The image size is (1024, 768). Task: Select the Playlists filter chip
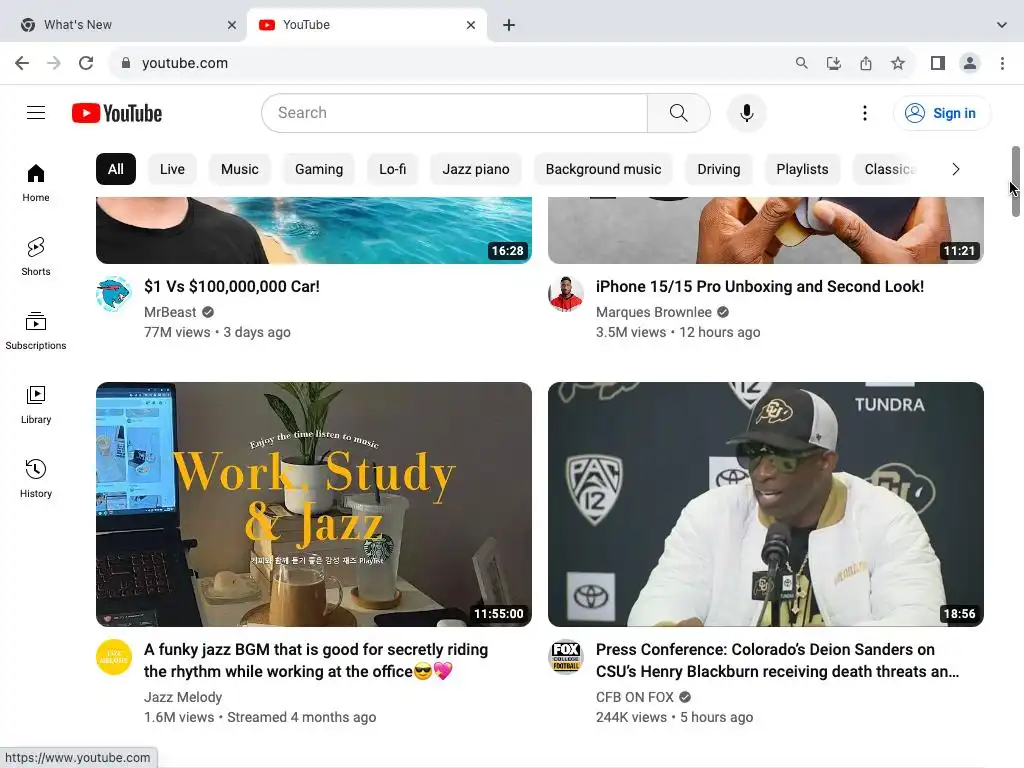pos(803,169)
